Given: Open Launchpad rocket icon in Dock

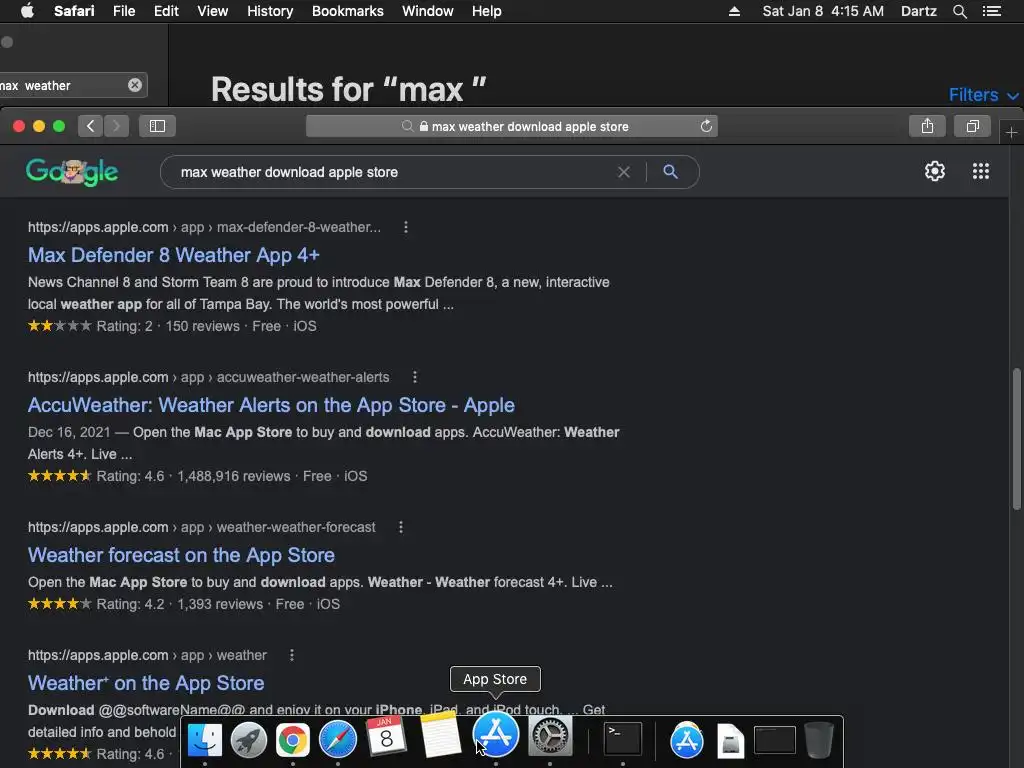Looking at the screenshot, I should pos(249,740).
